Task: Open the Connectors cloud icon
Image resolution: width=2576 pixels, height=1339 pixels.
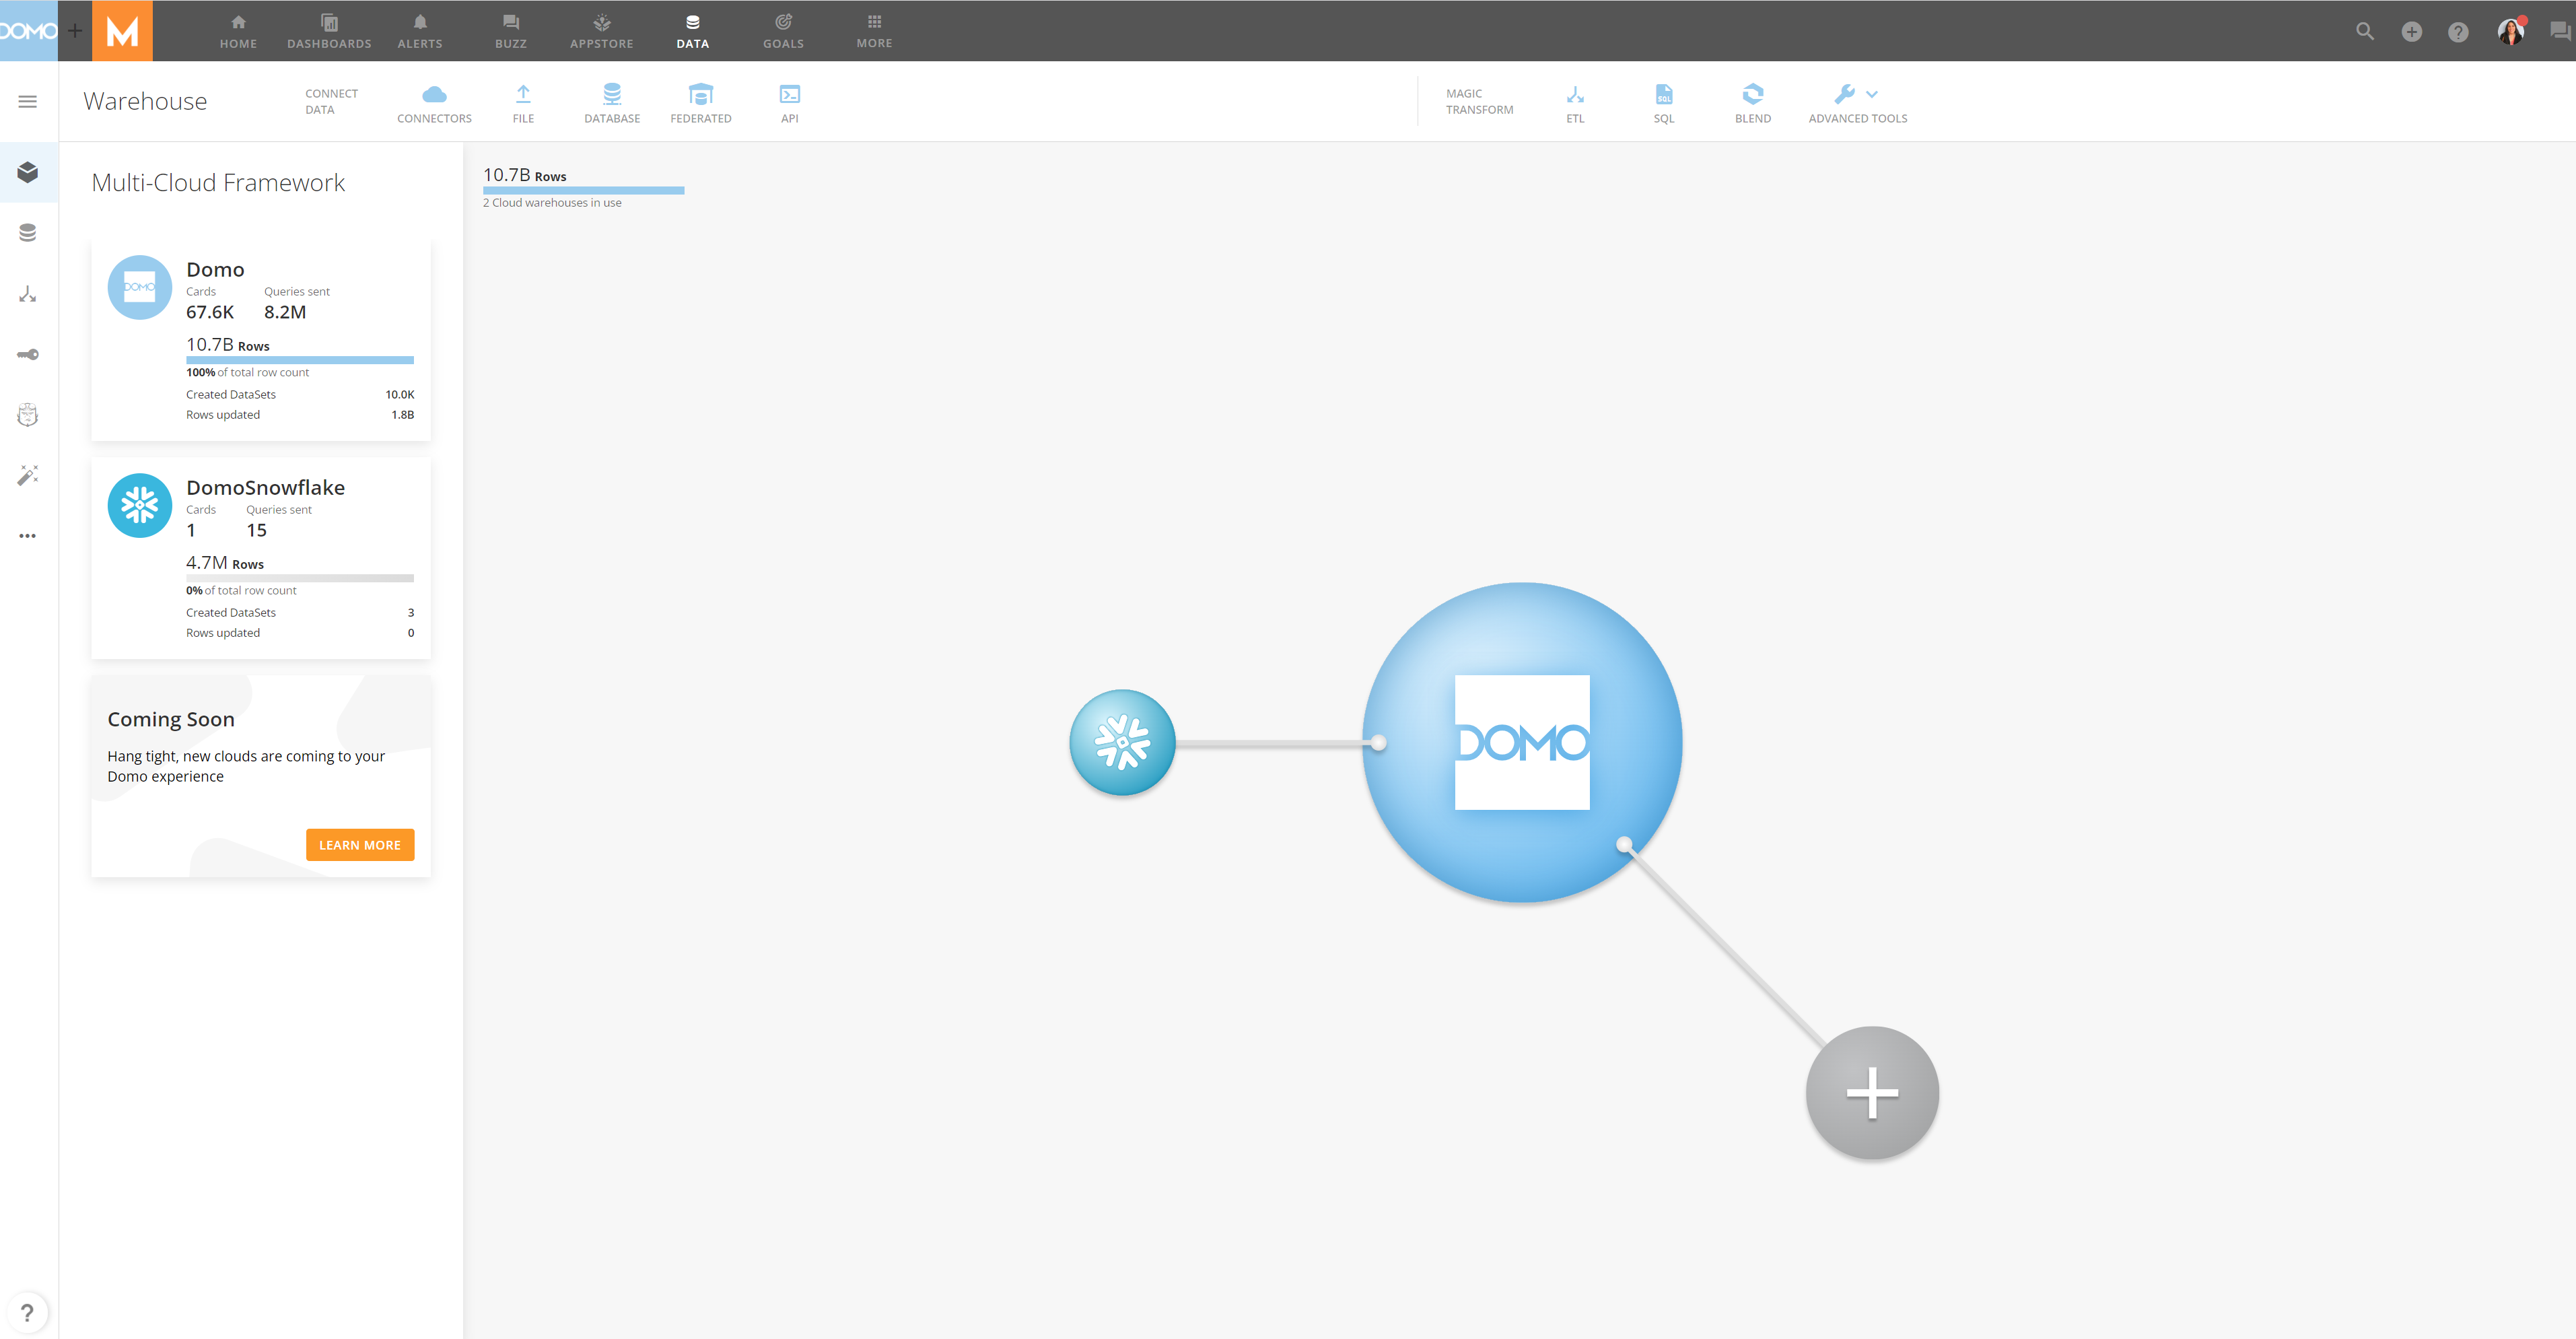Action: pyautogui.click(x=434, y=102)
